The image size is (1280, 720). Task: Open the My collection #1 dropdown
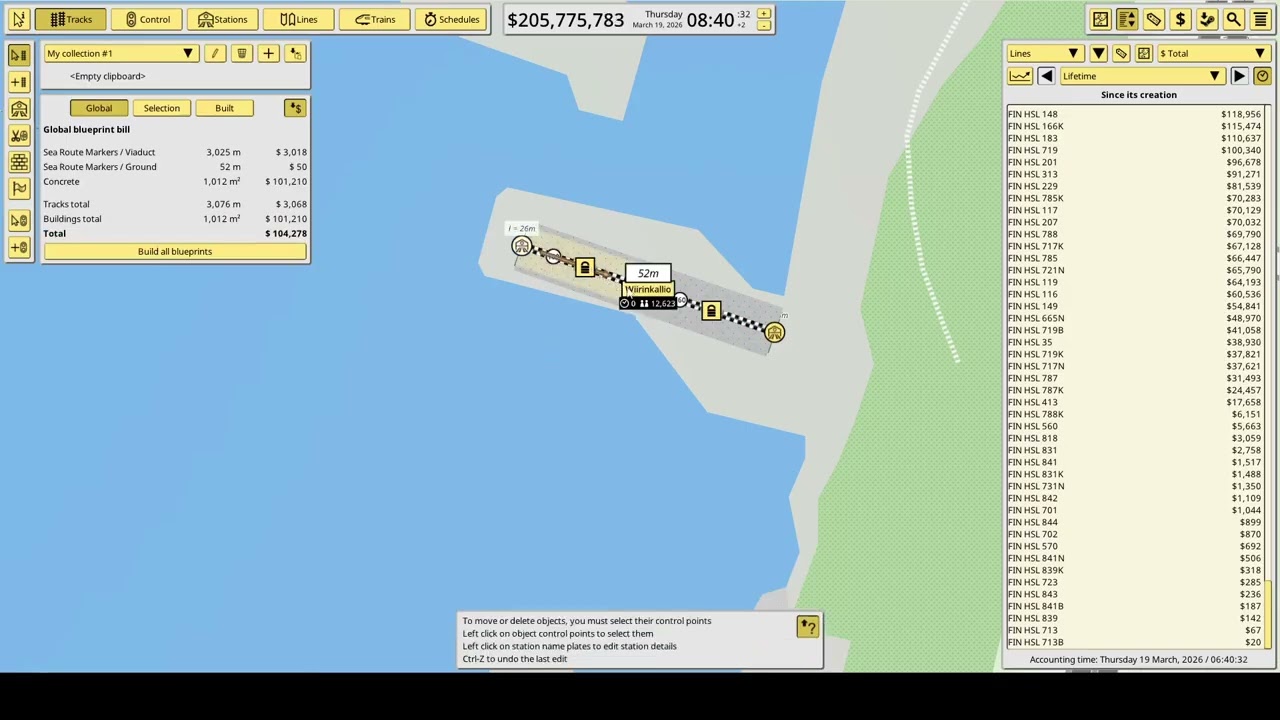pos(120,53)
